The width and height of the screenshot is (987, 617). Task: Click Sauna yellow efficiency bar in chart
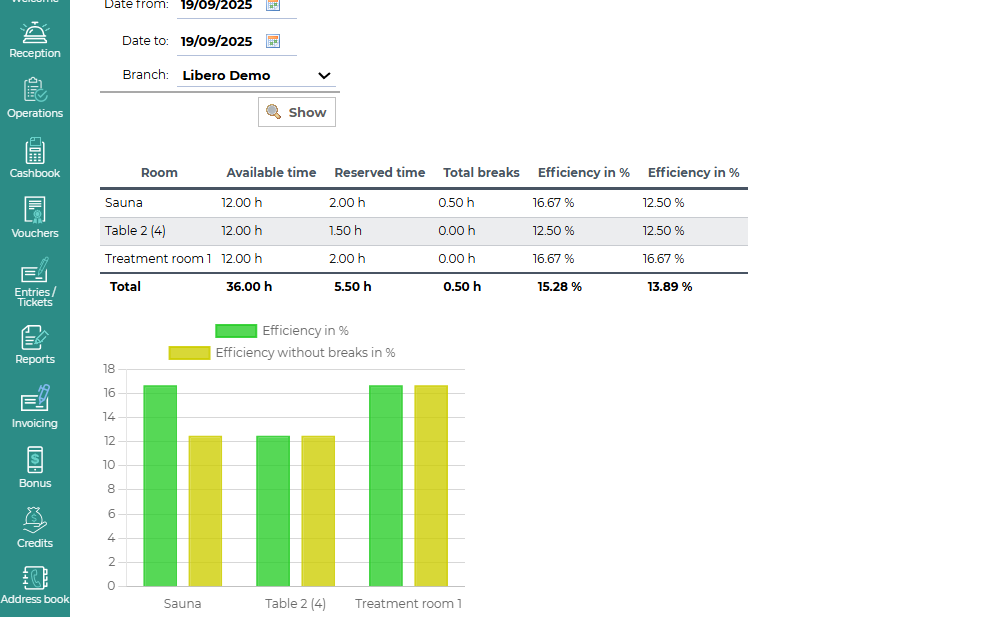[205, 511]
